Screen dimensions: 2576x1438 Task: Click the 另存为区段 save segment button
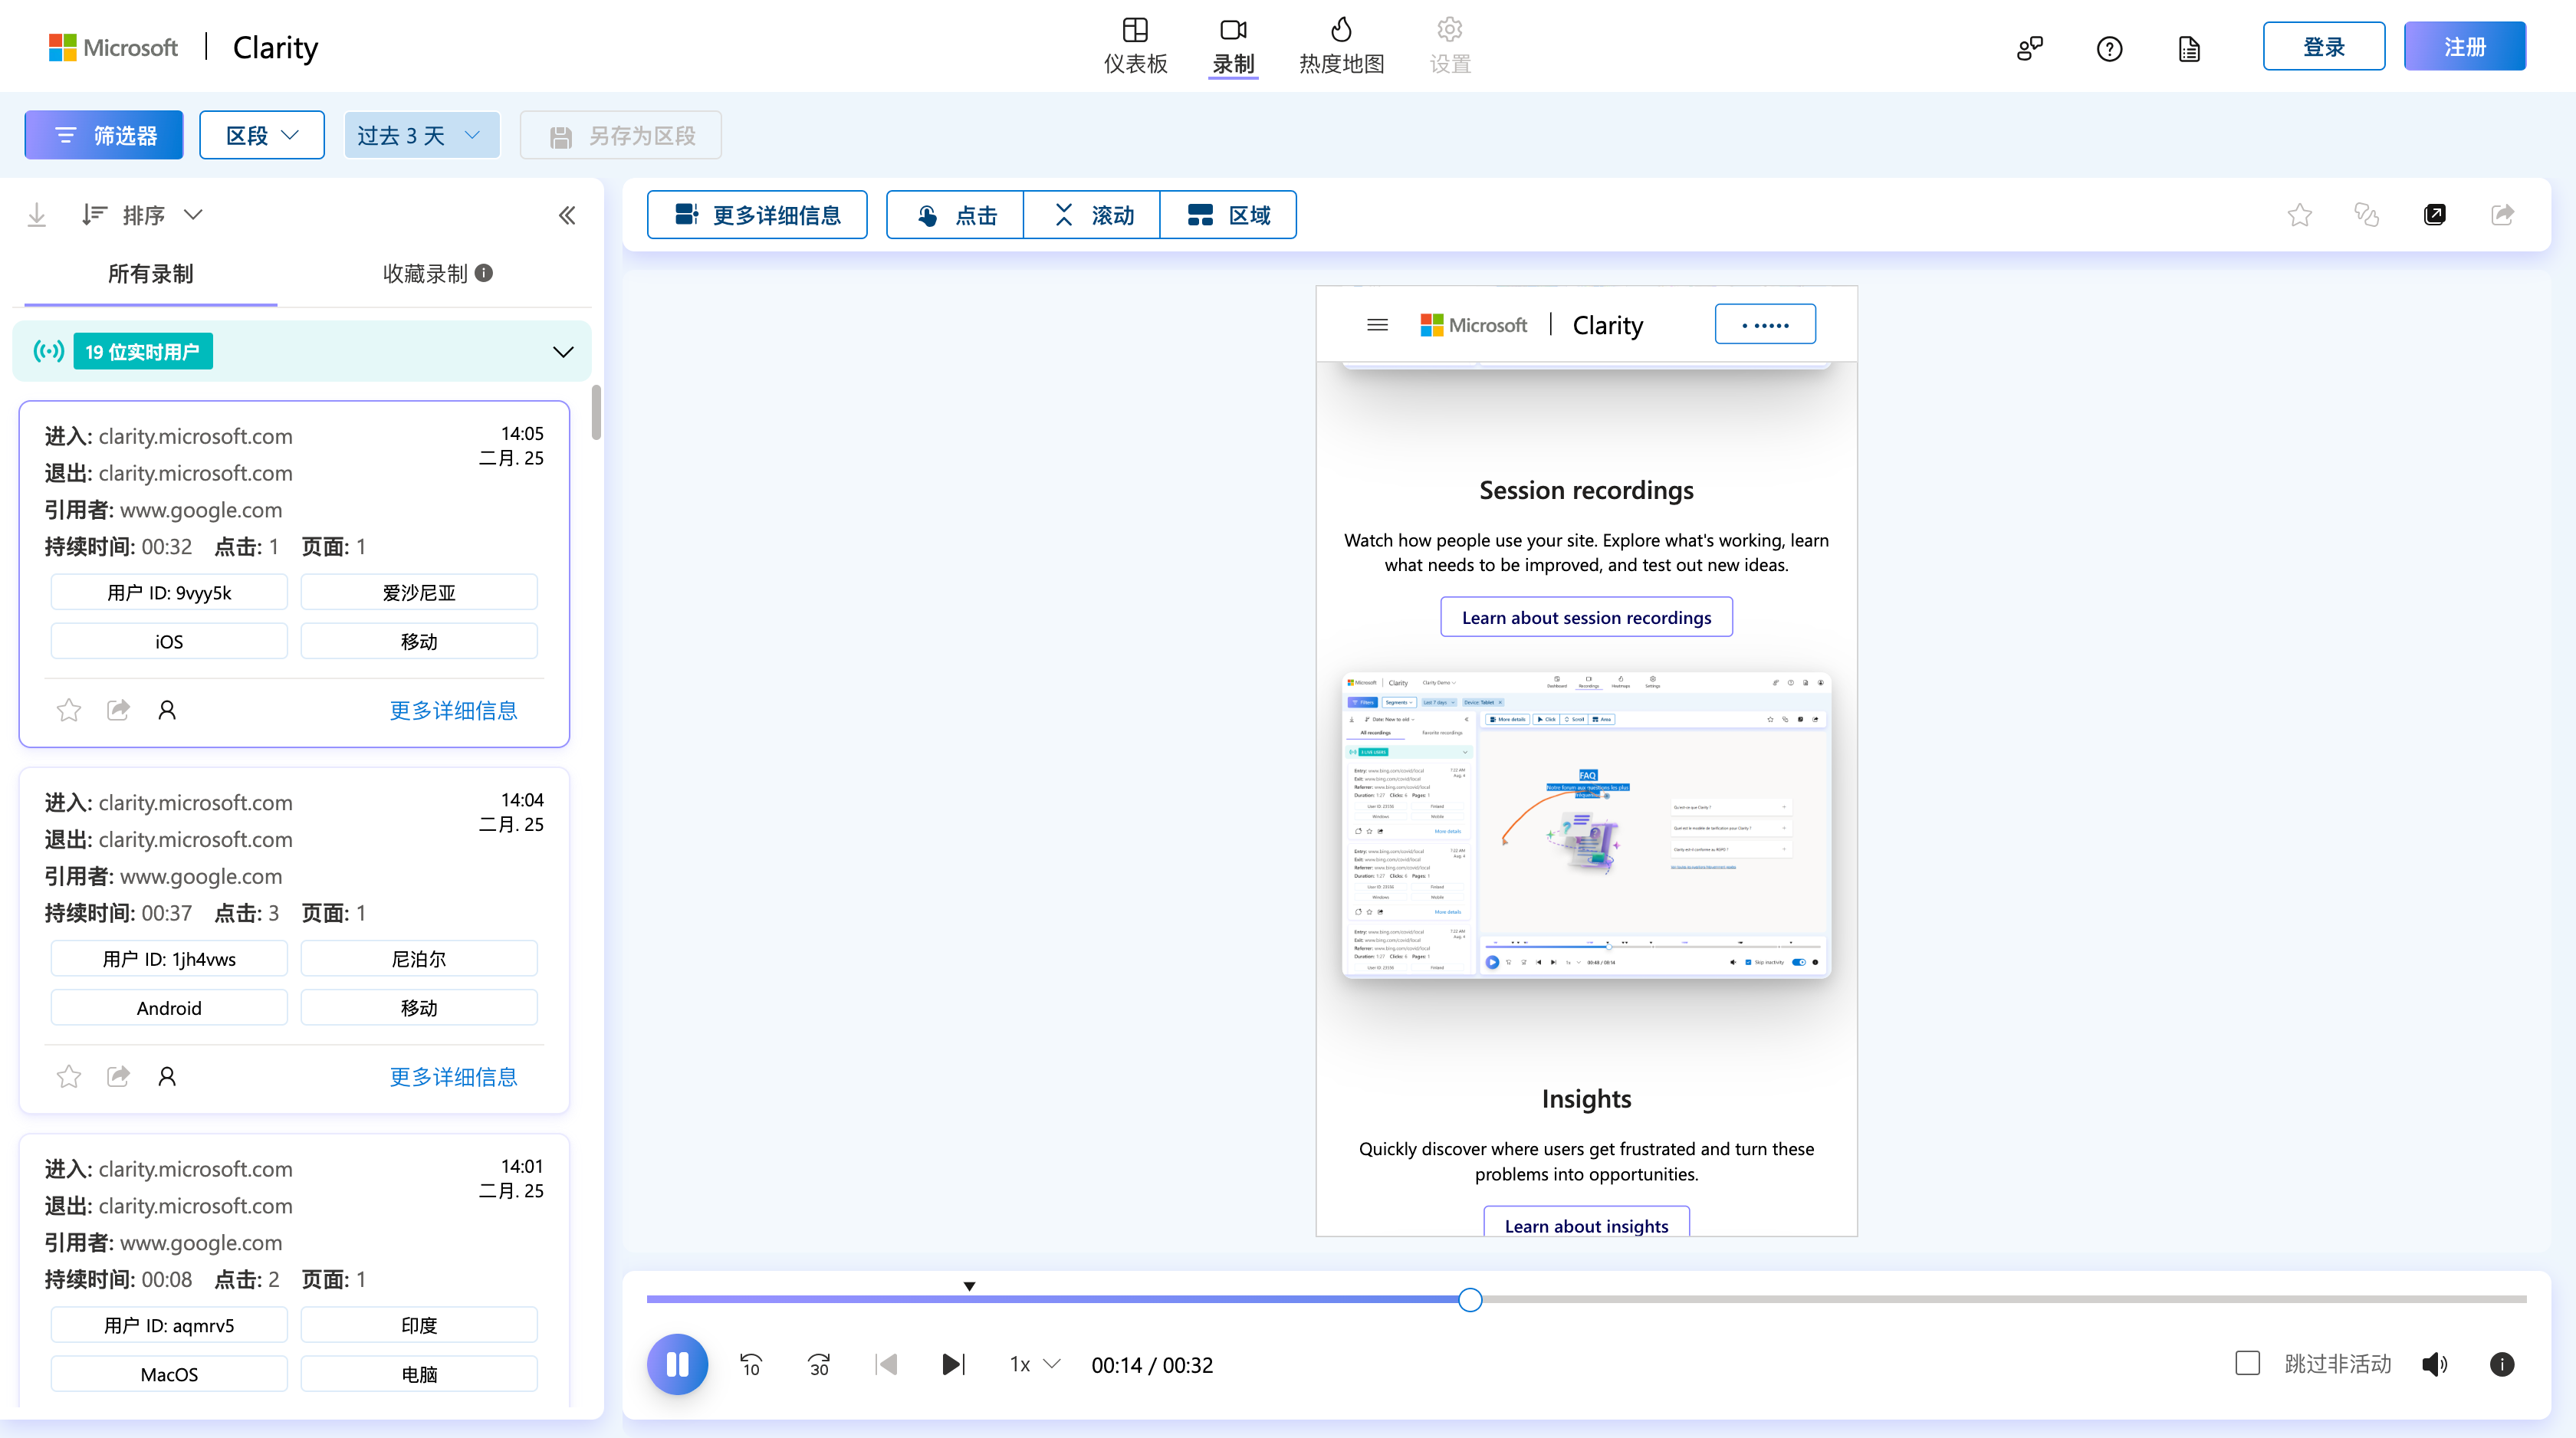coord(620,135)
